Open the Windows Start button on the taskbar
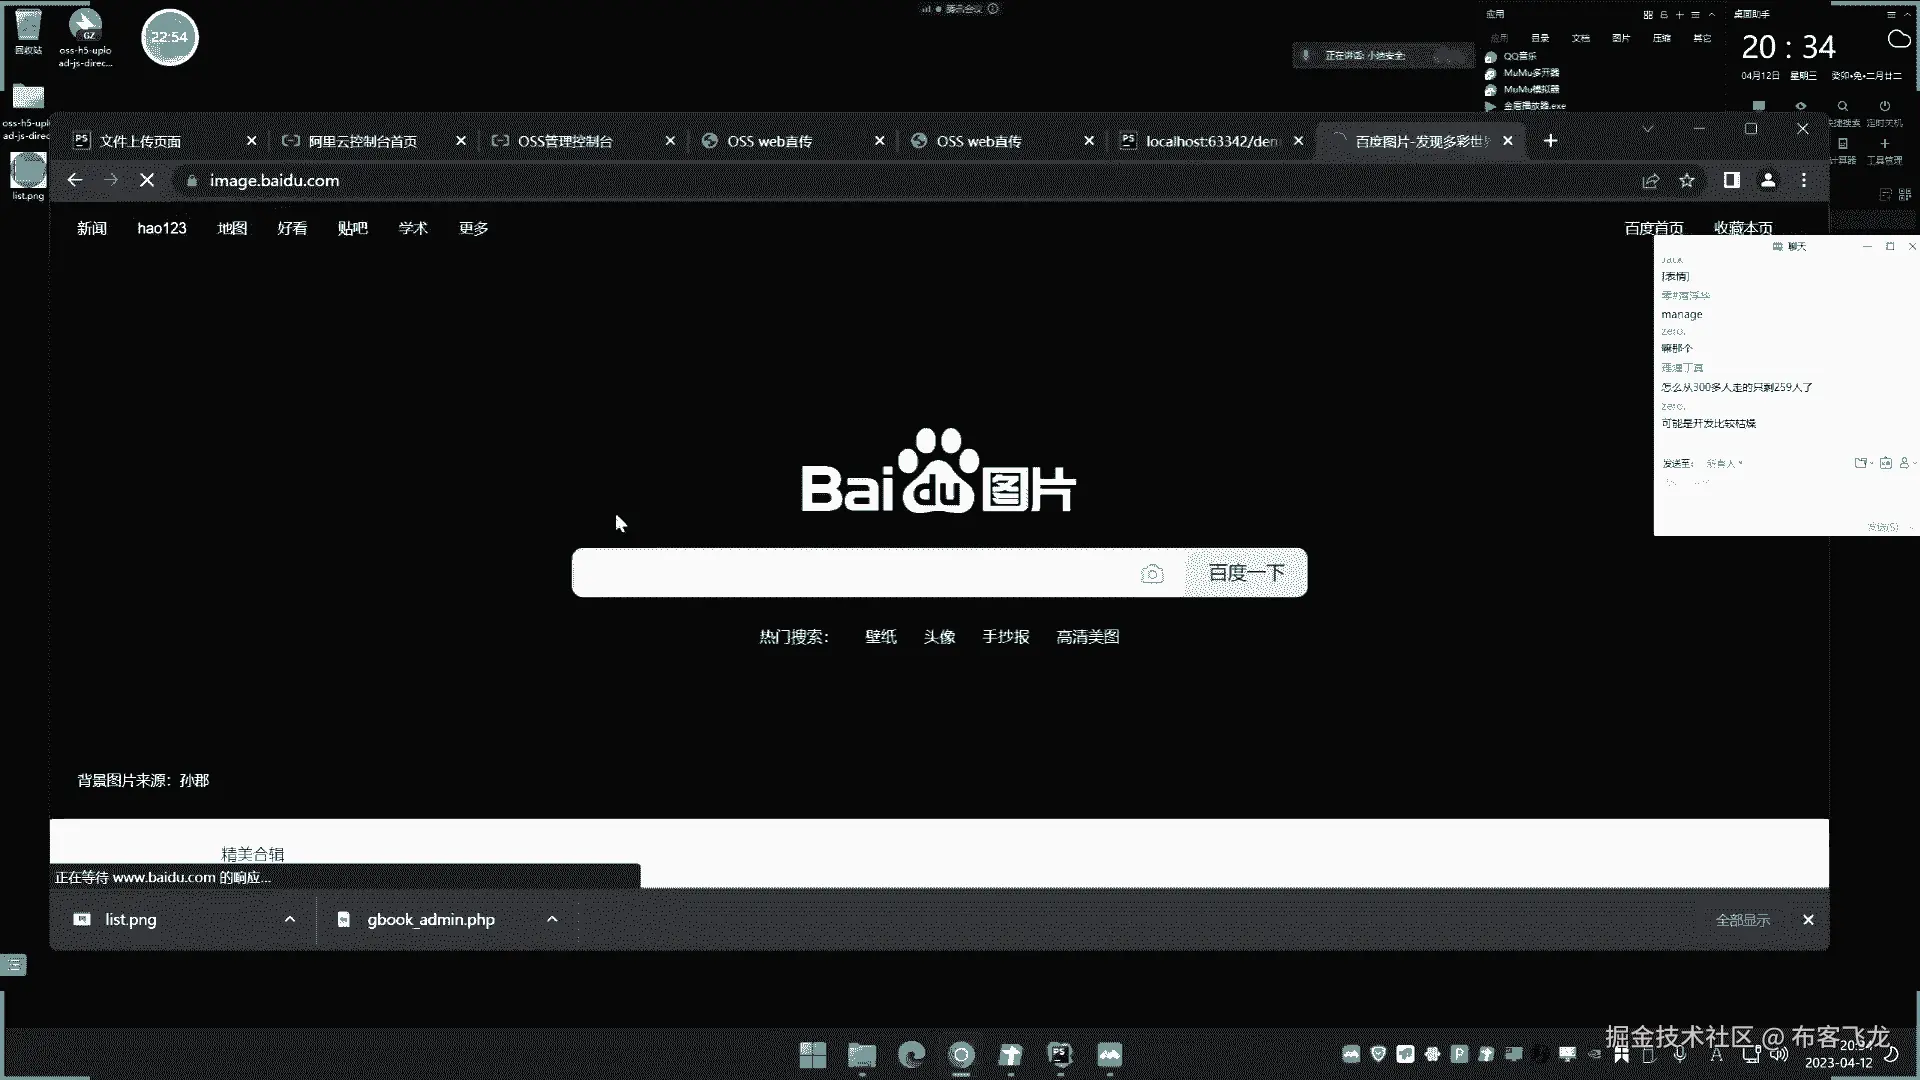Screen dimensions: 1920x1080 (813, 1055)
